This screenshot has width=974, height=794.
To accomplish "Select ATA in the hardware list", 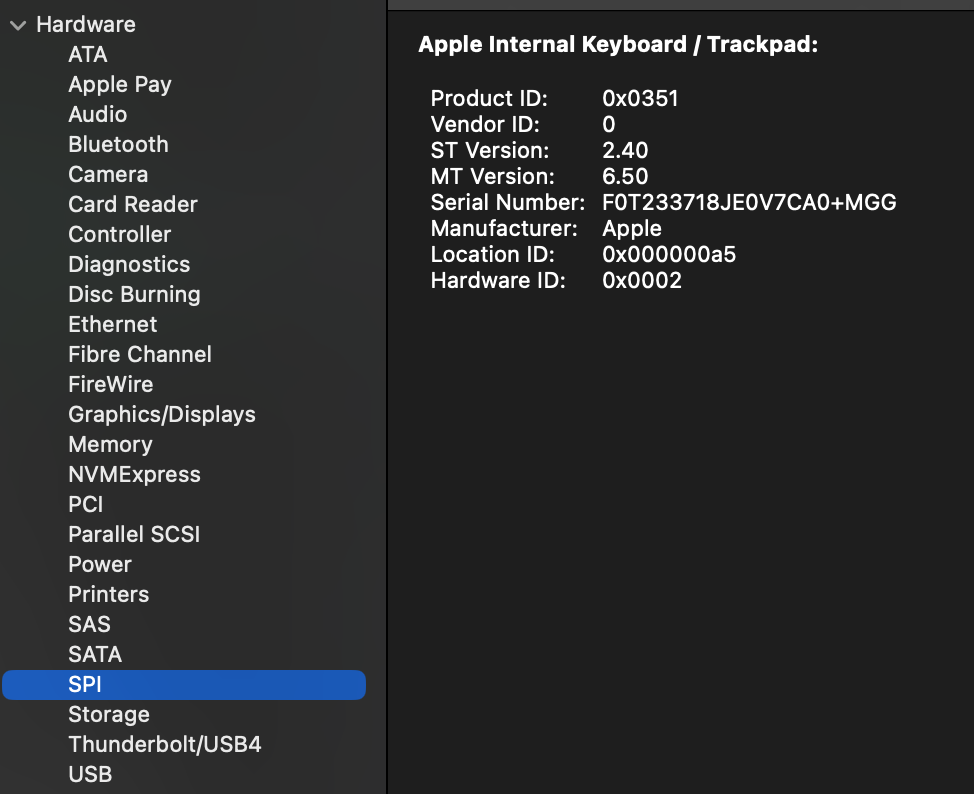I will [x=88, y=55].
